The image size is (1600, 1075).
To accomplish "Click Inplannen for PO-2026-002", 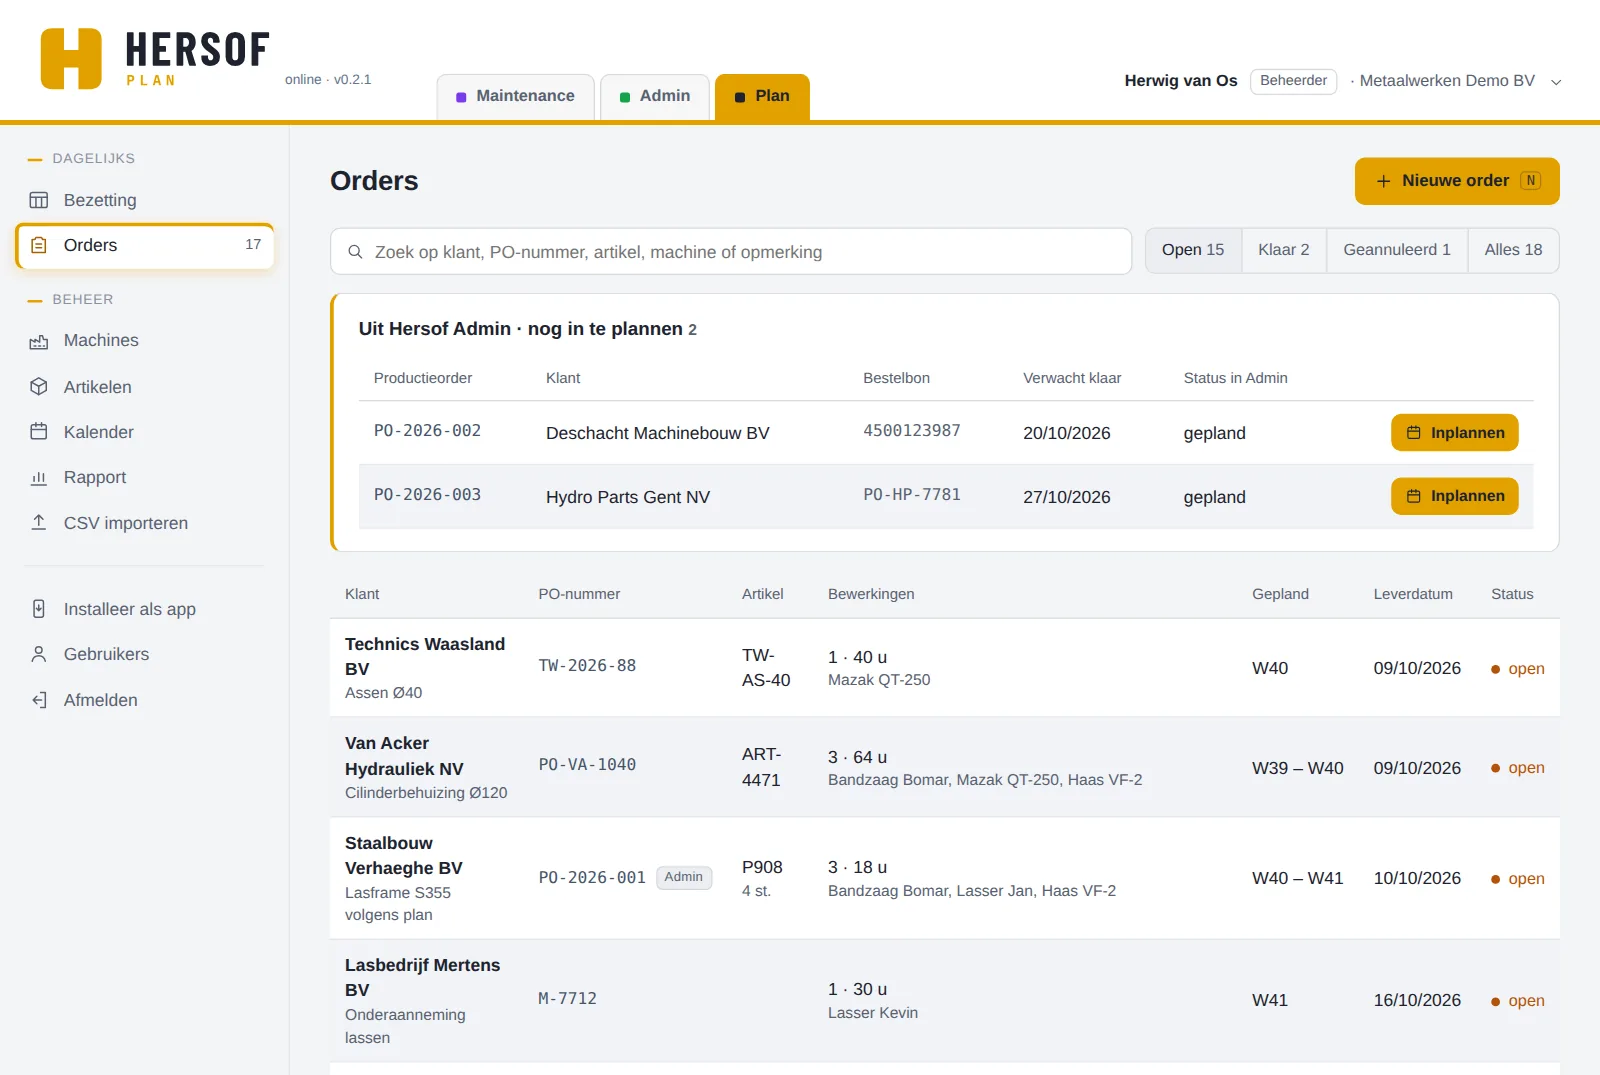I will coord(1455,433).
